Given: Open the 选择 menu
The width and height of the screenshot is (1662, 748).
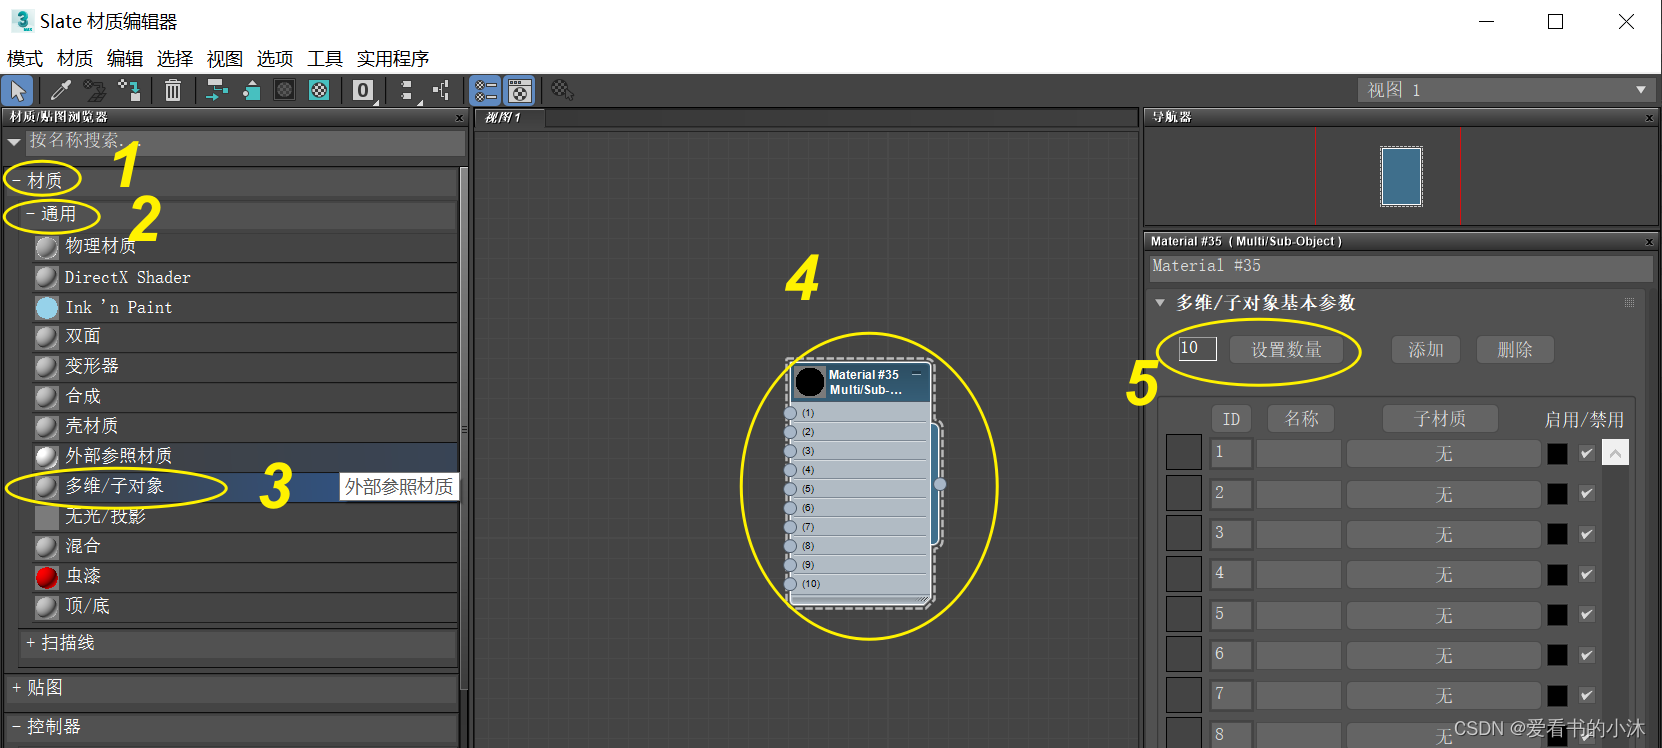Looking at the screenshot, I should tap(175, 59).
